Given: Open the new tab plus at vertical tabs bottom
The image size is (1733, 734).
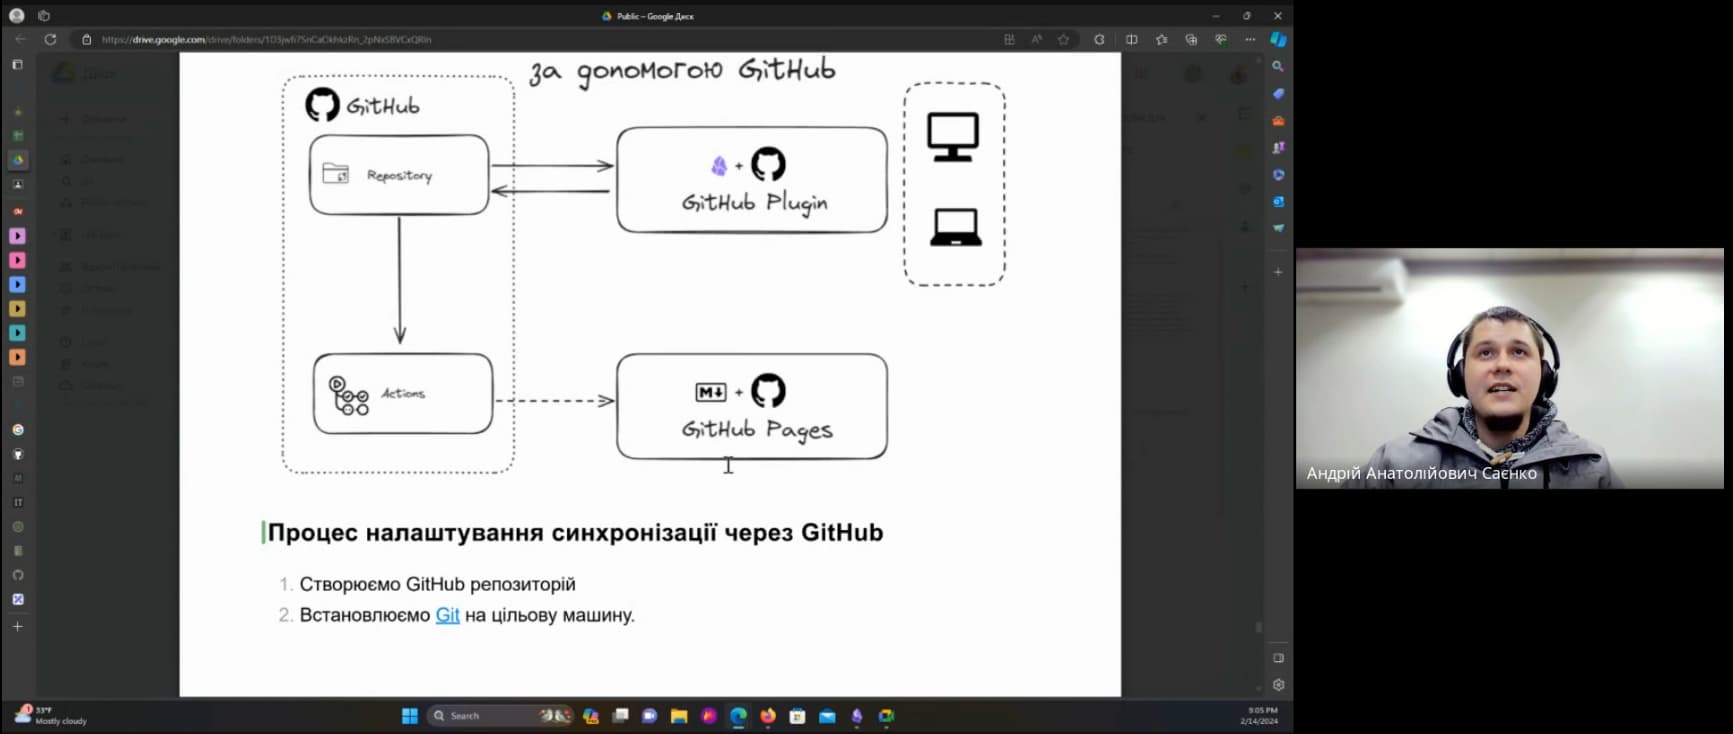Looking at the screenshot, I should click(17, 626).
